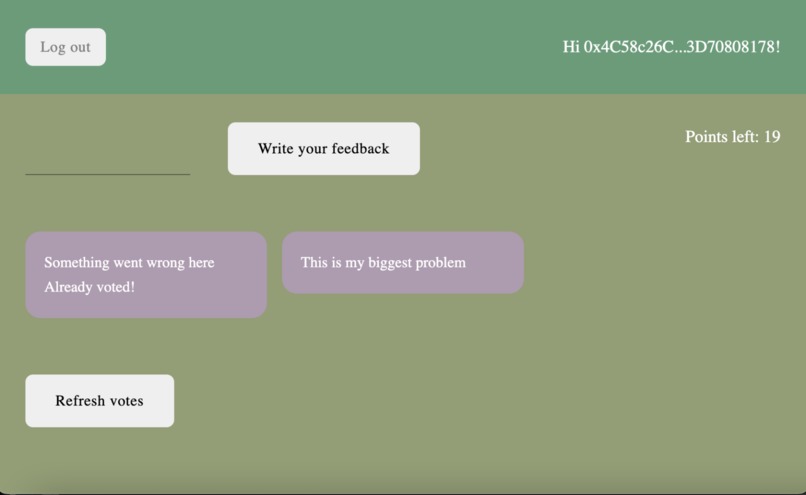Click the 'Points left: 19' text
This screenshot has height=495, width=806.
(732, 137)
